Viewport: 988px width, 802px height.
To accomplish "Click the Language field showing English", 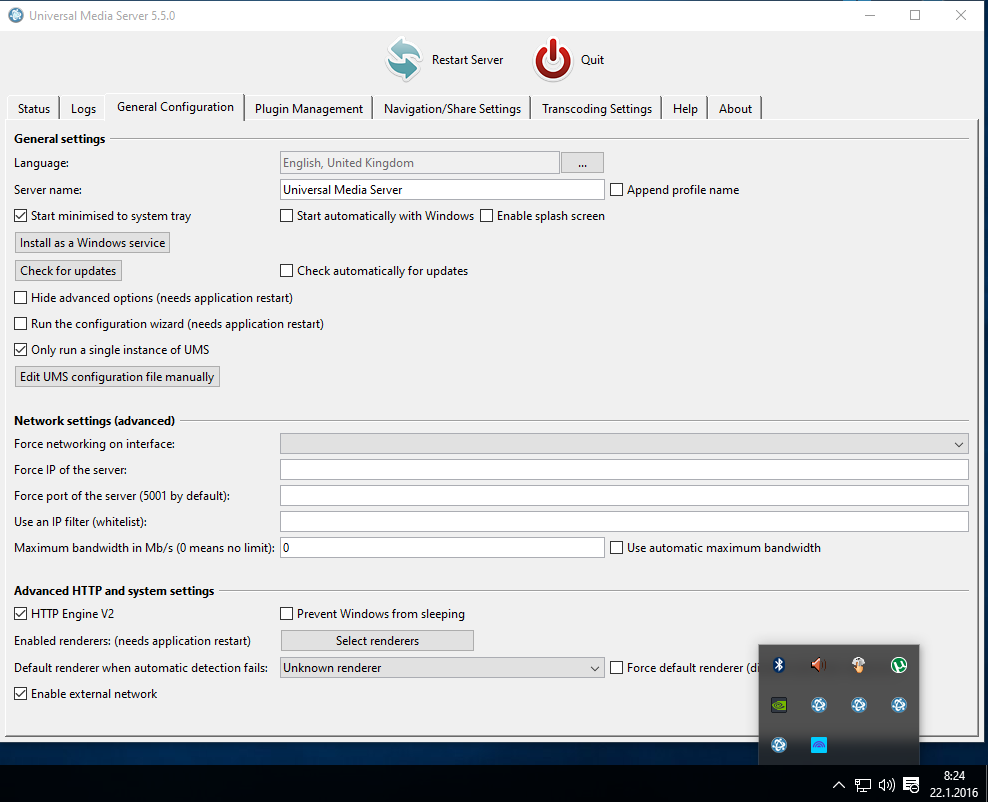I will click(420, 163).
